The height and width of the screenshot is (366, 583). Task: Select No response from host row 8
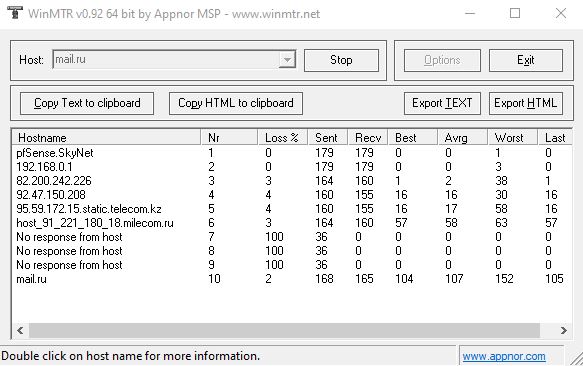pyautogui.click(x=292, y=251)
